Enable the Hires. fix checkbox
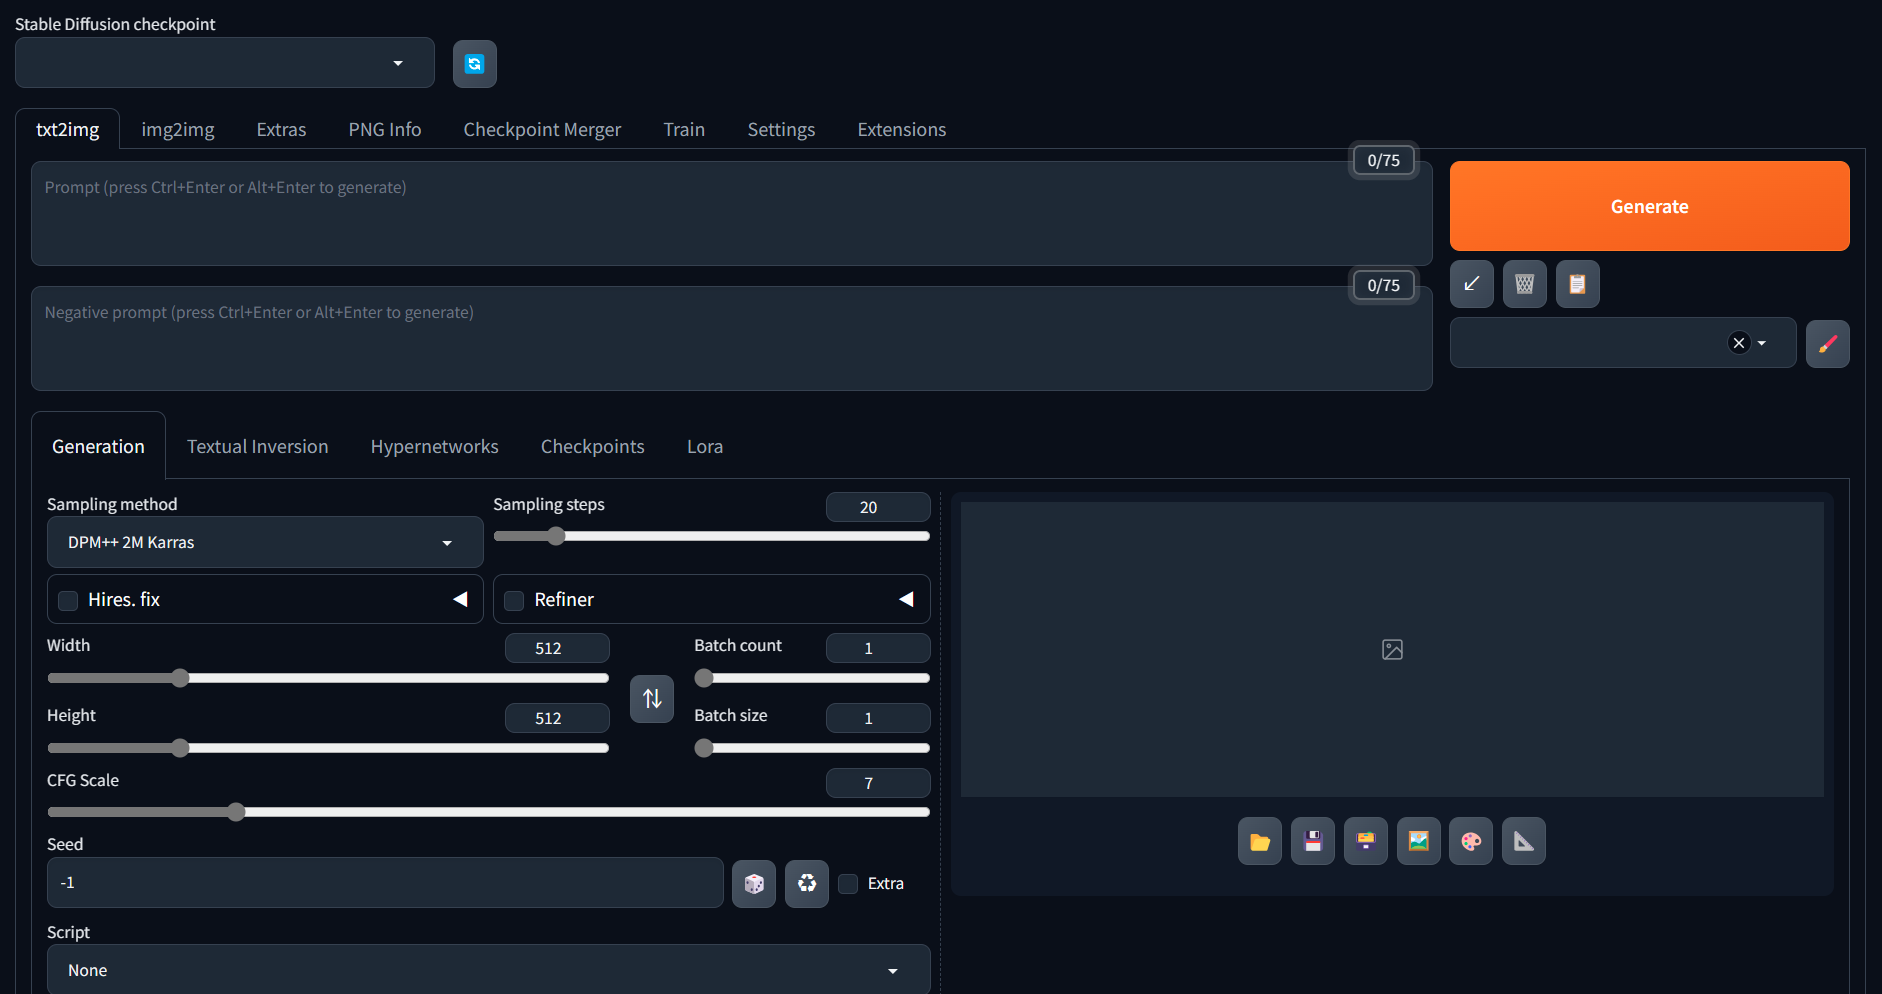This screenshot has width=1882, height=994. pyautogui.click(x=68, y=600)
